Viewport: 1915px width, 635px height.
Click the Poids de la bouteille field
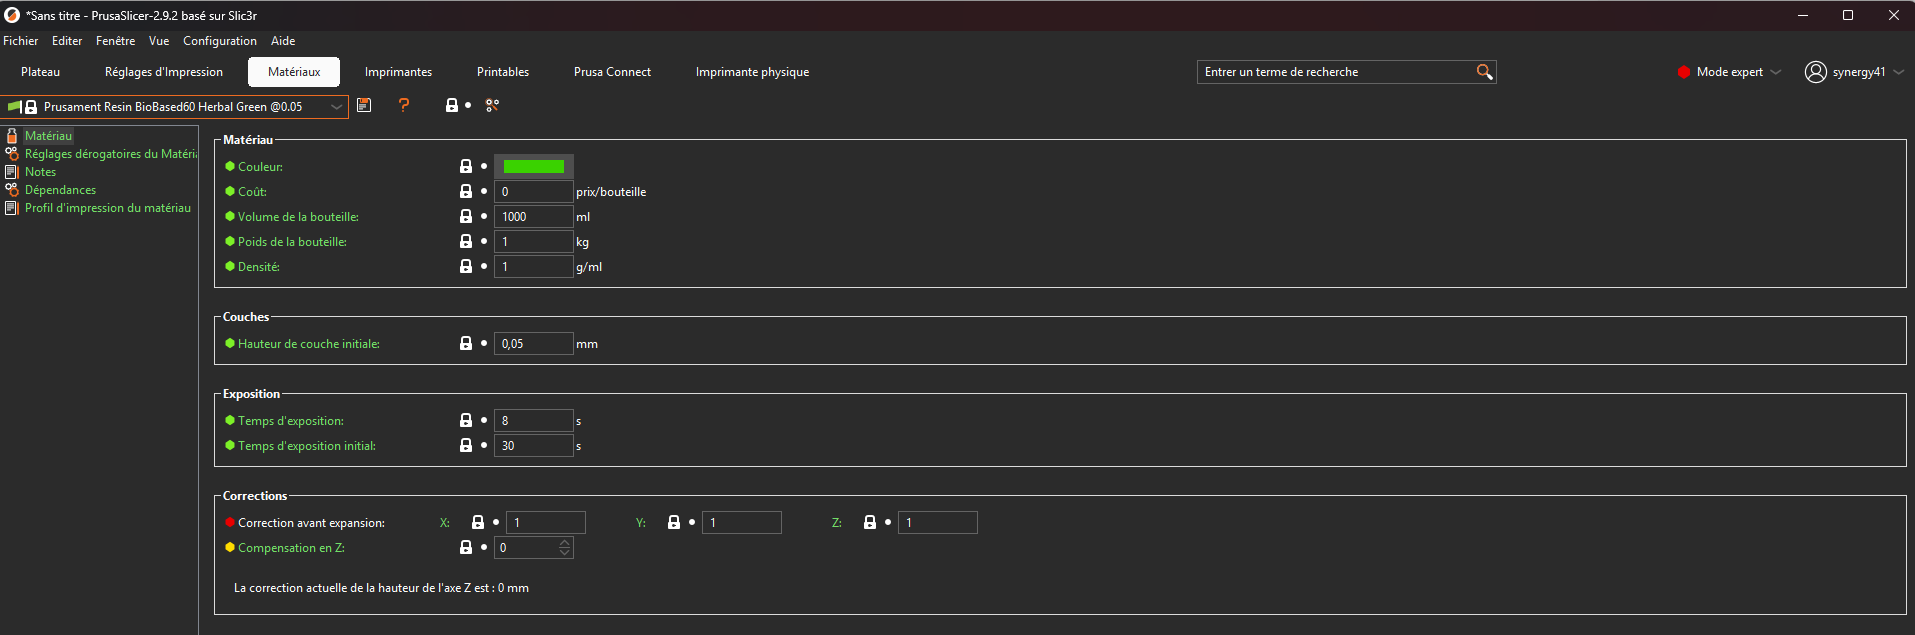tap(533, 241)
